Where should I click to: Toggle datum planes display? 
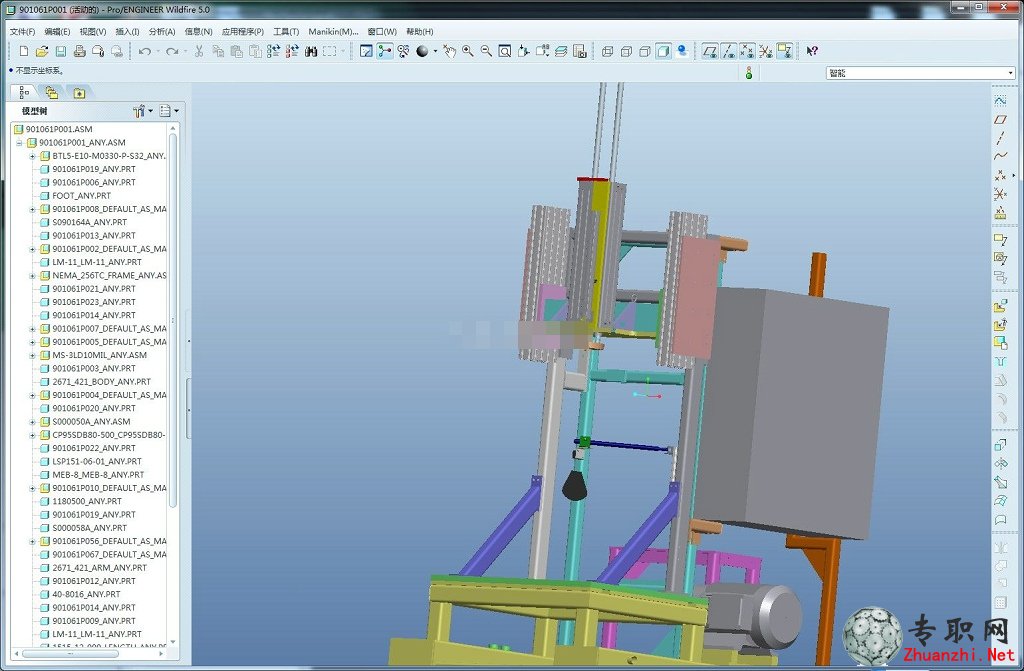point(710,51)
